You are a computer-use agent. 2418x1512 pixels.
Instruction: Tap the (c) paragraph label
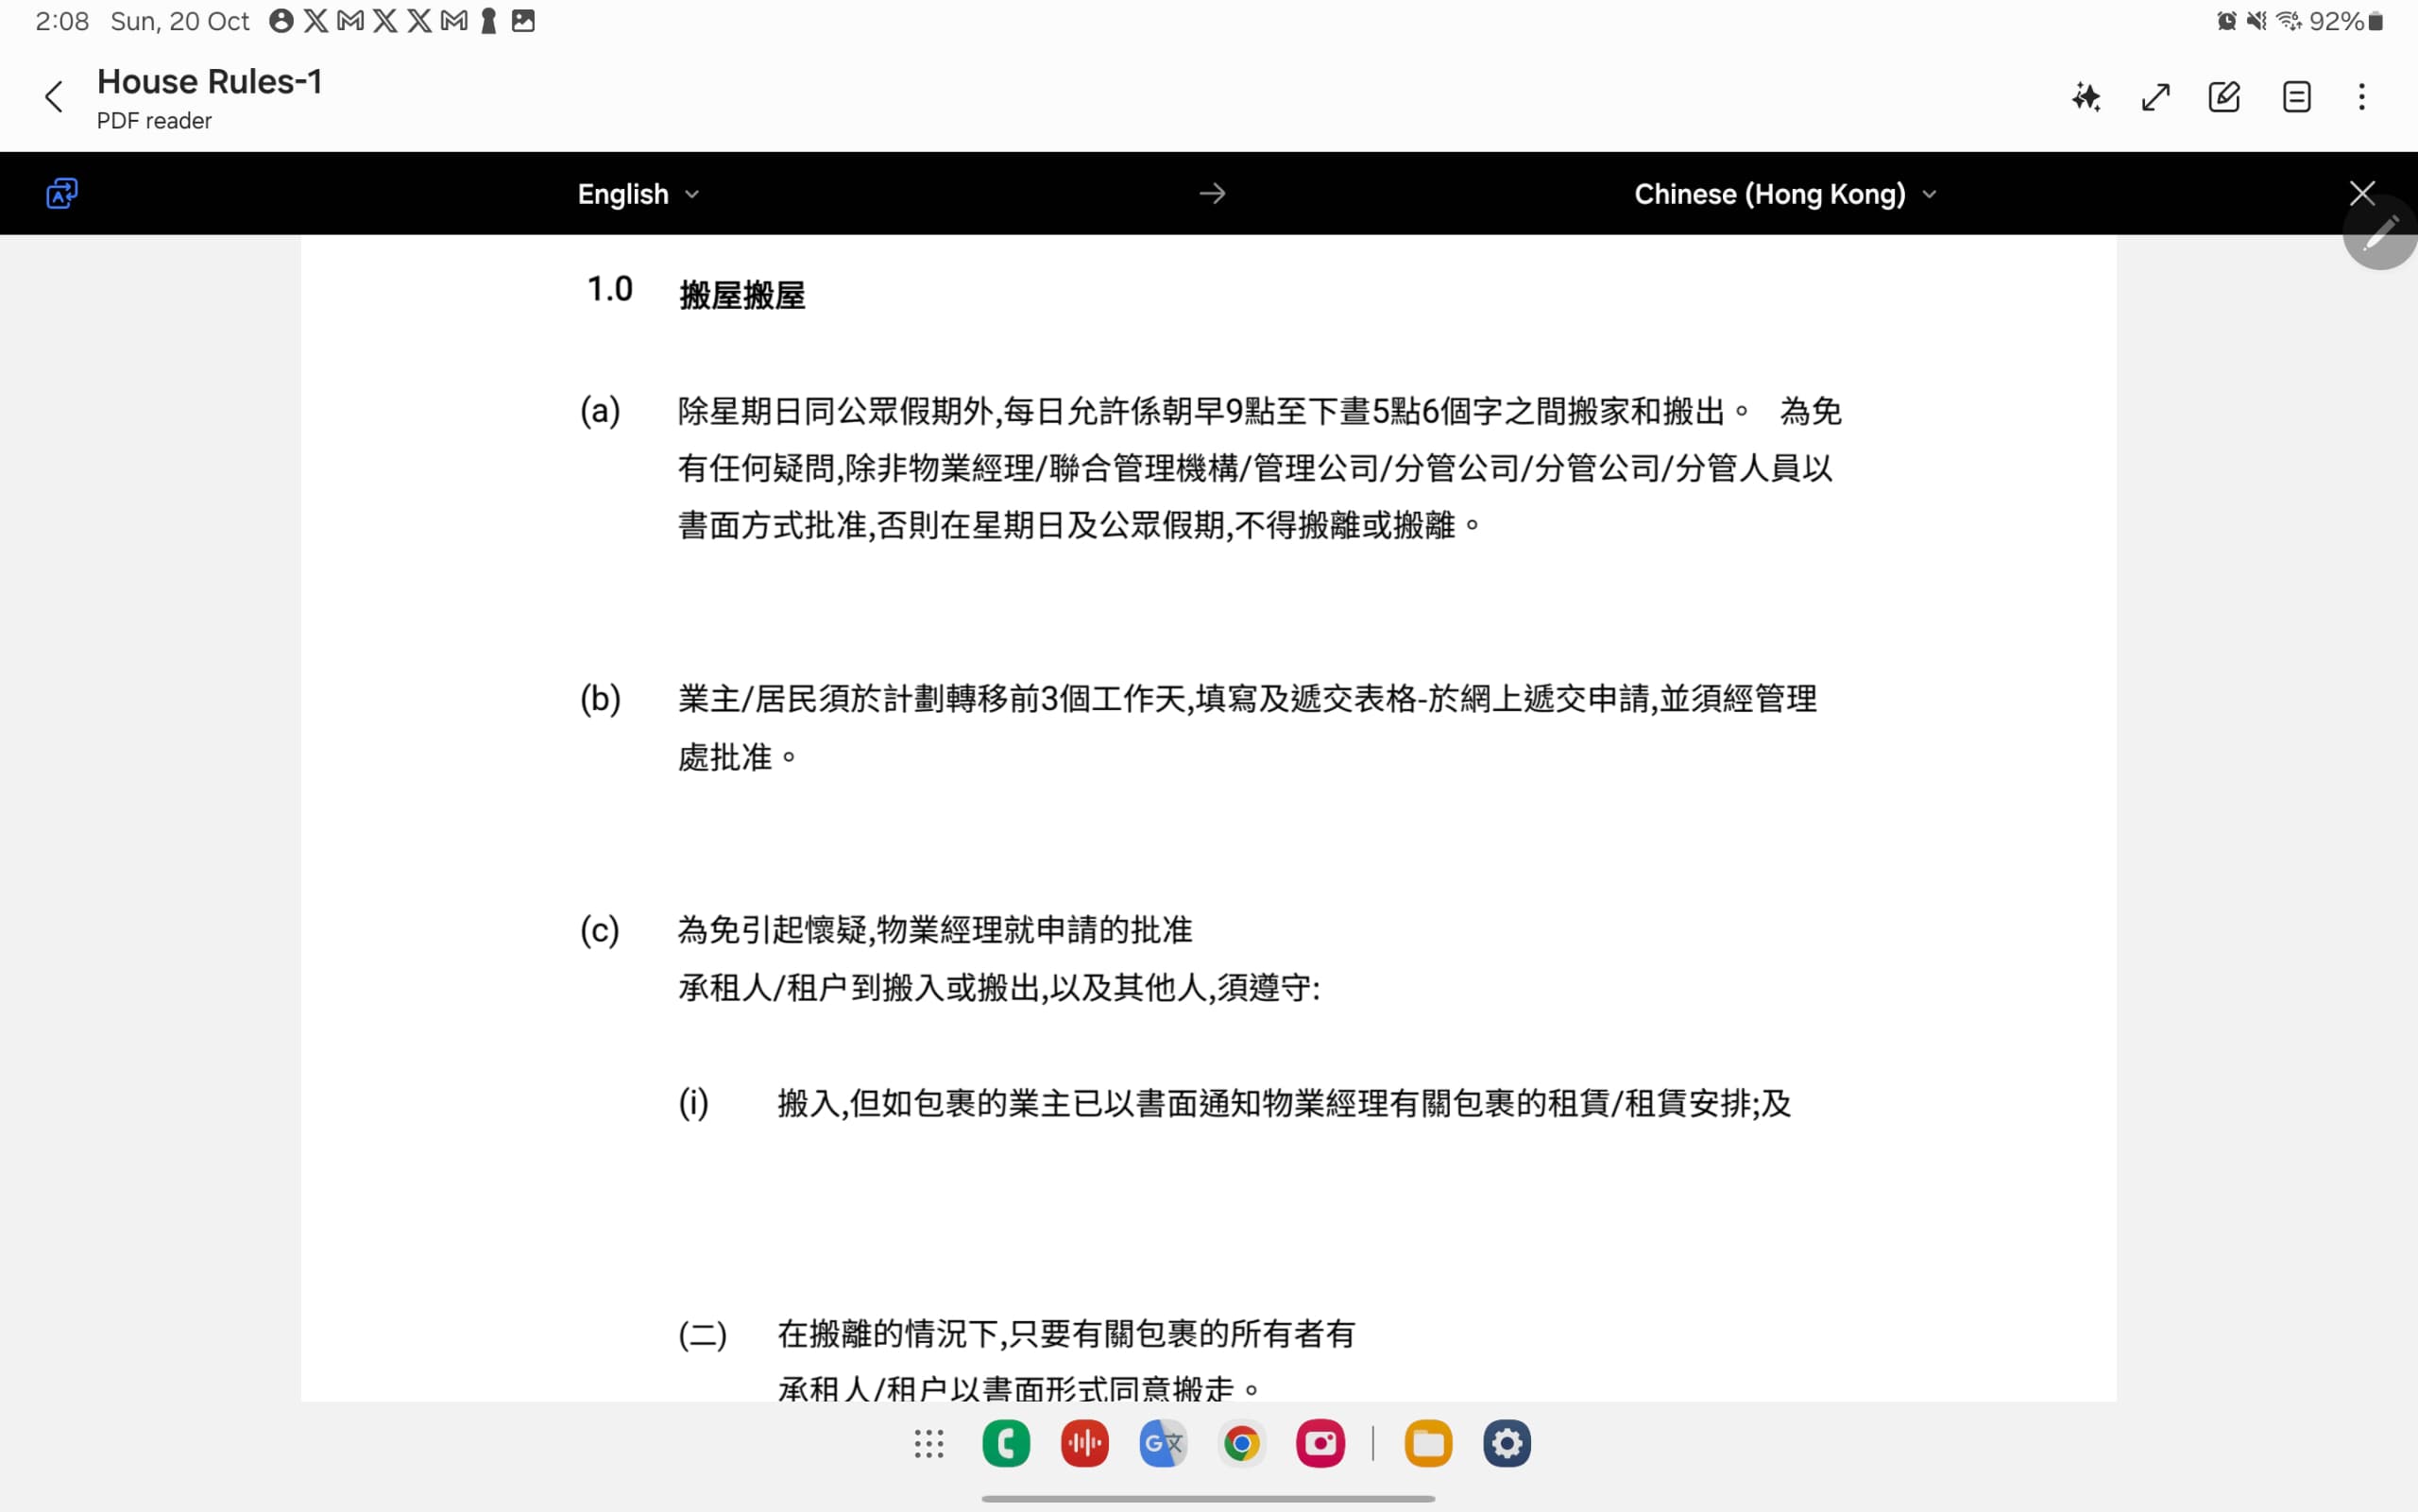tap(599, 930)
